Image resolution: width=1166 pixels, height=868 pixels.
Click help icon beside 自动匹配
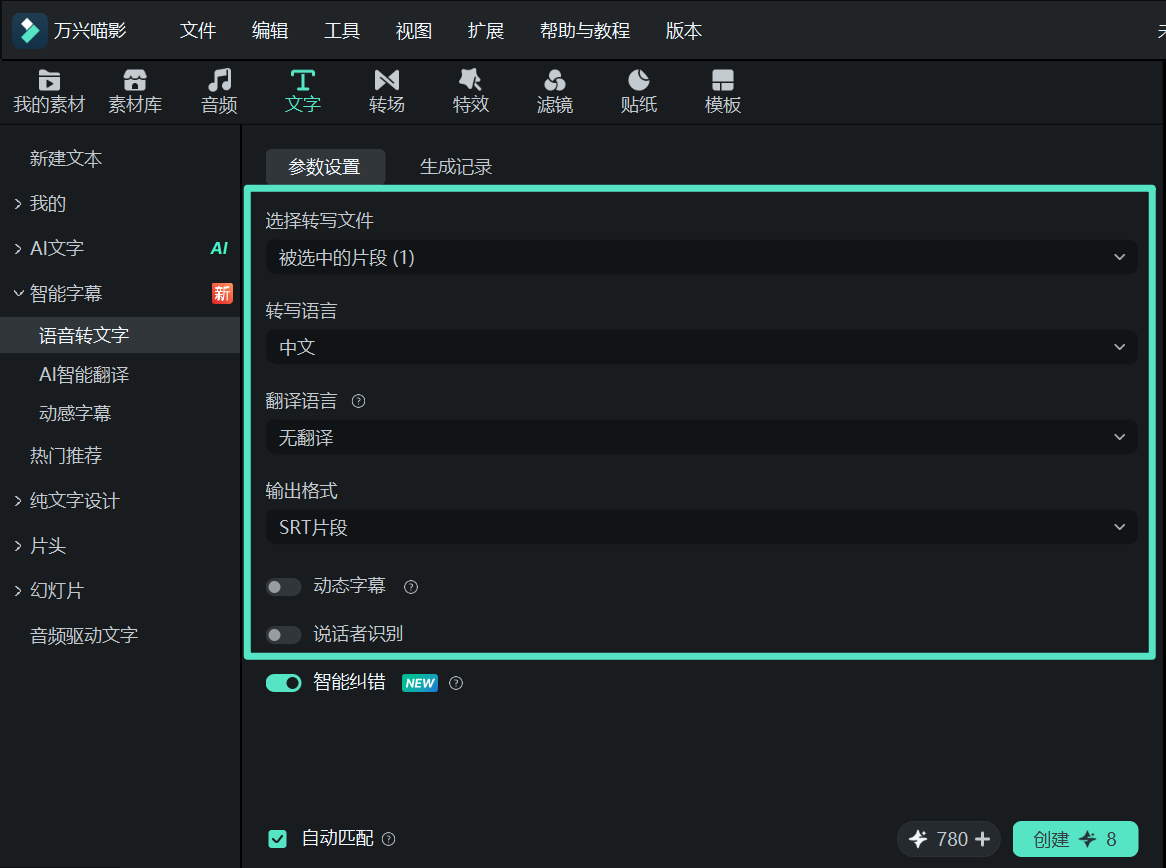[x=388, y=839]
